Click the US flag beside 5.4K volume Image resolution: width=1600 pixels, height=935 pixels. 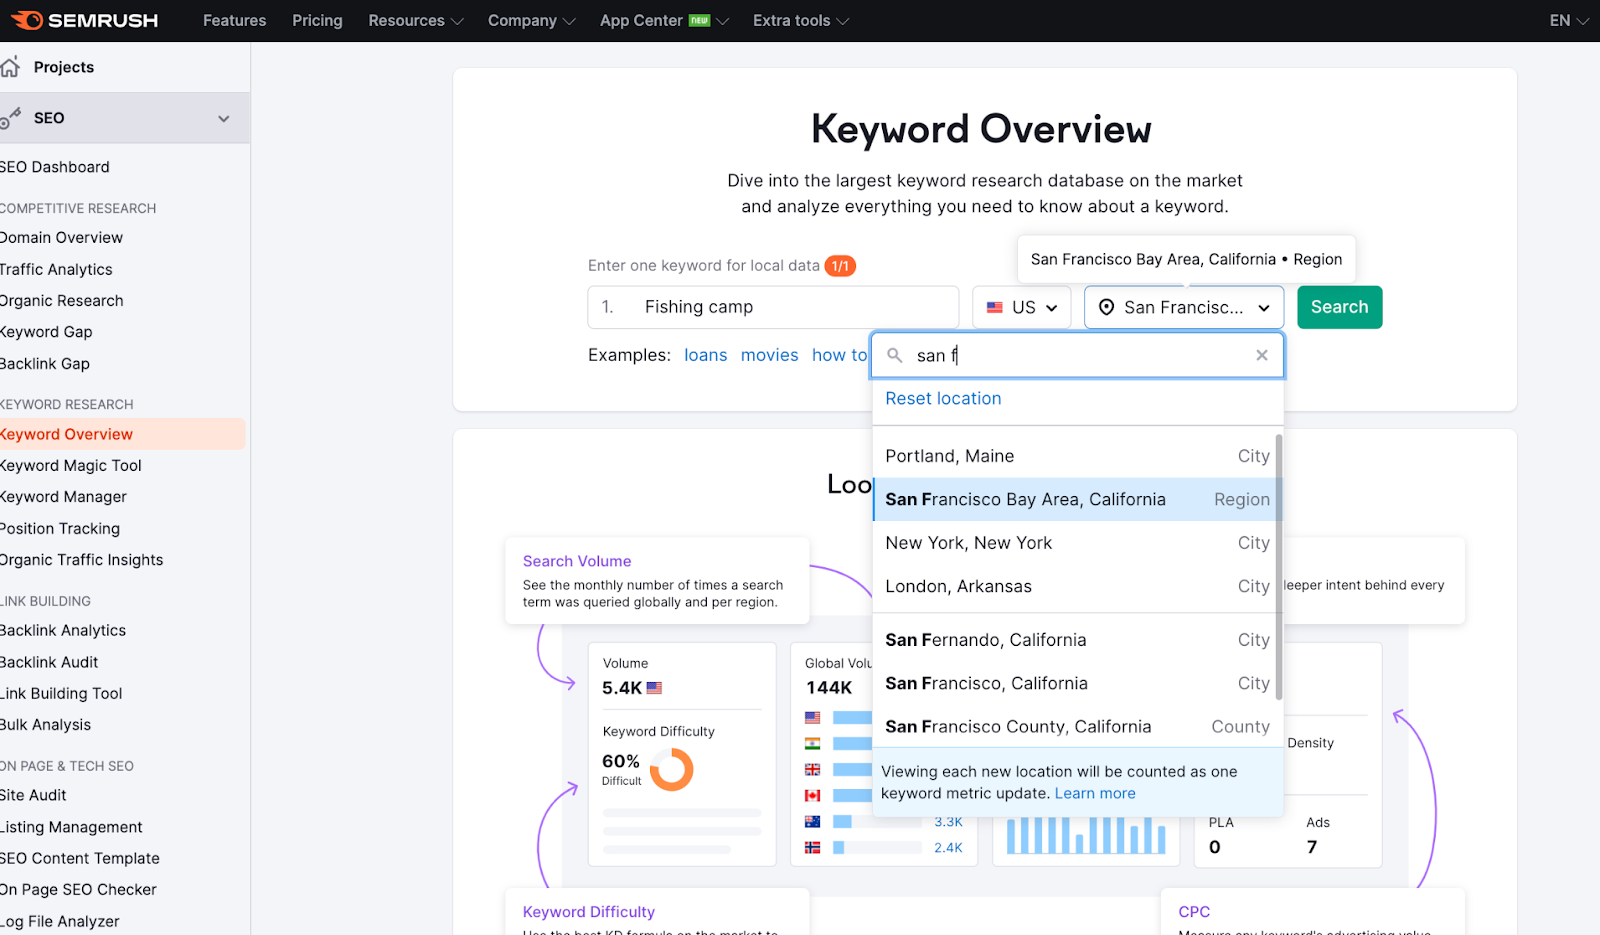click(654, 688)
